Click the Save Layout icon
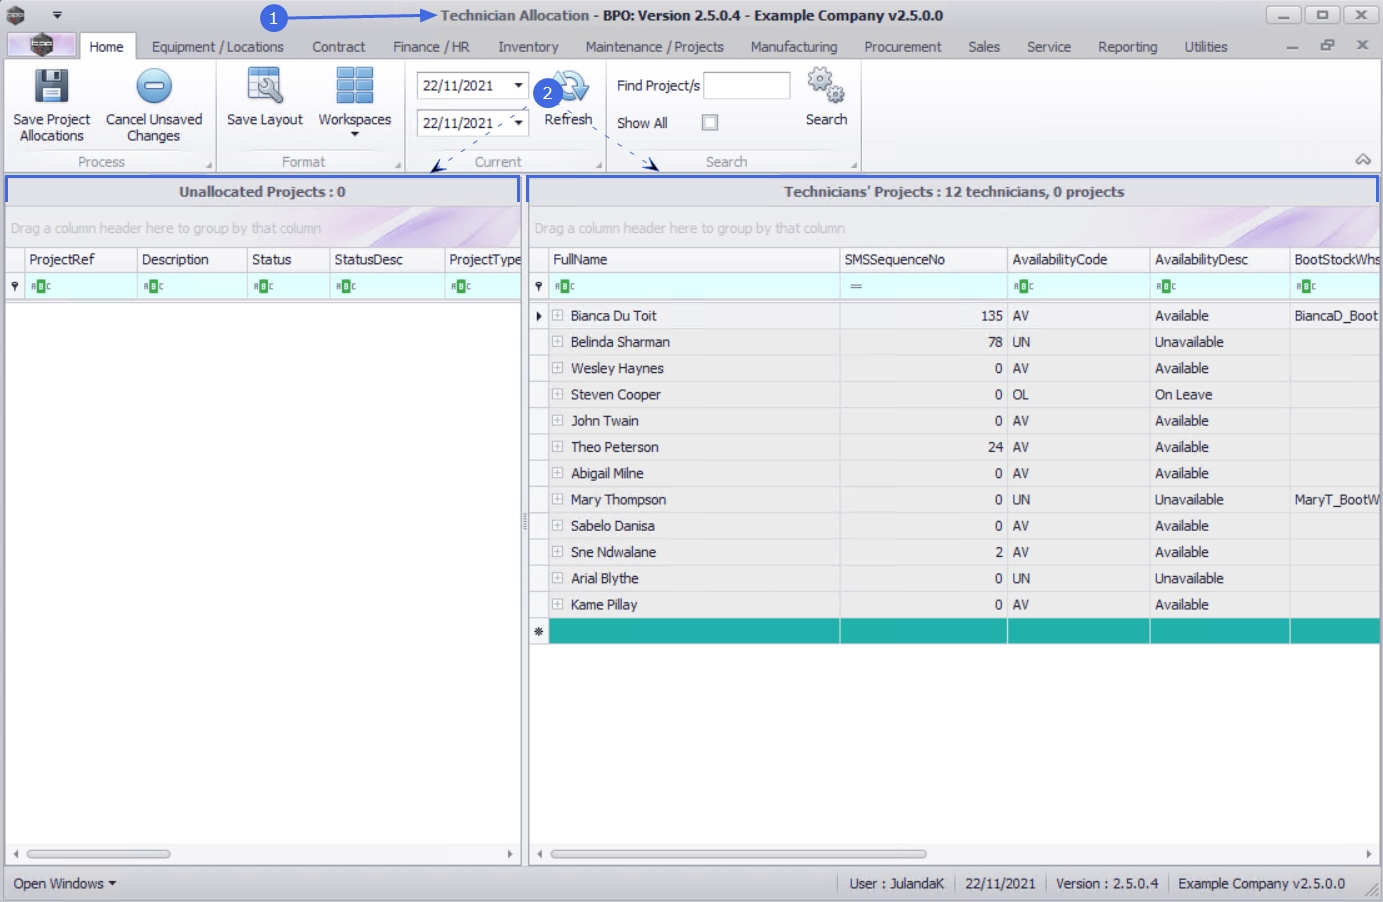1383x902 pixels. pos(264,86)
